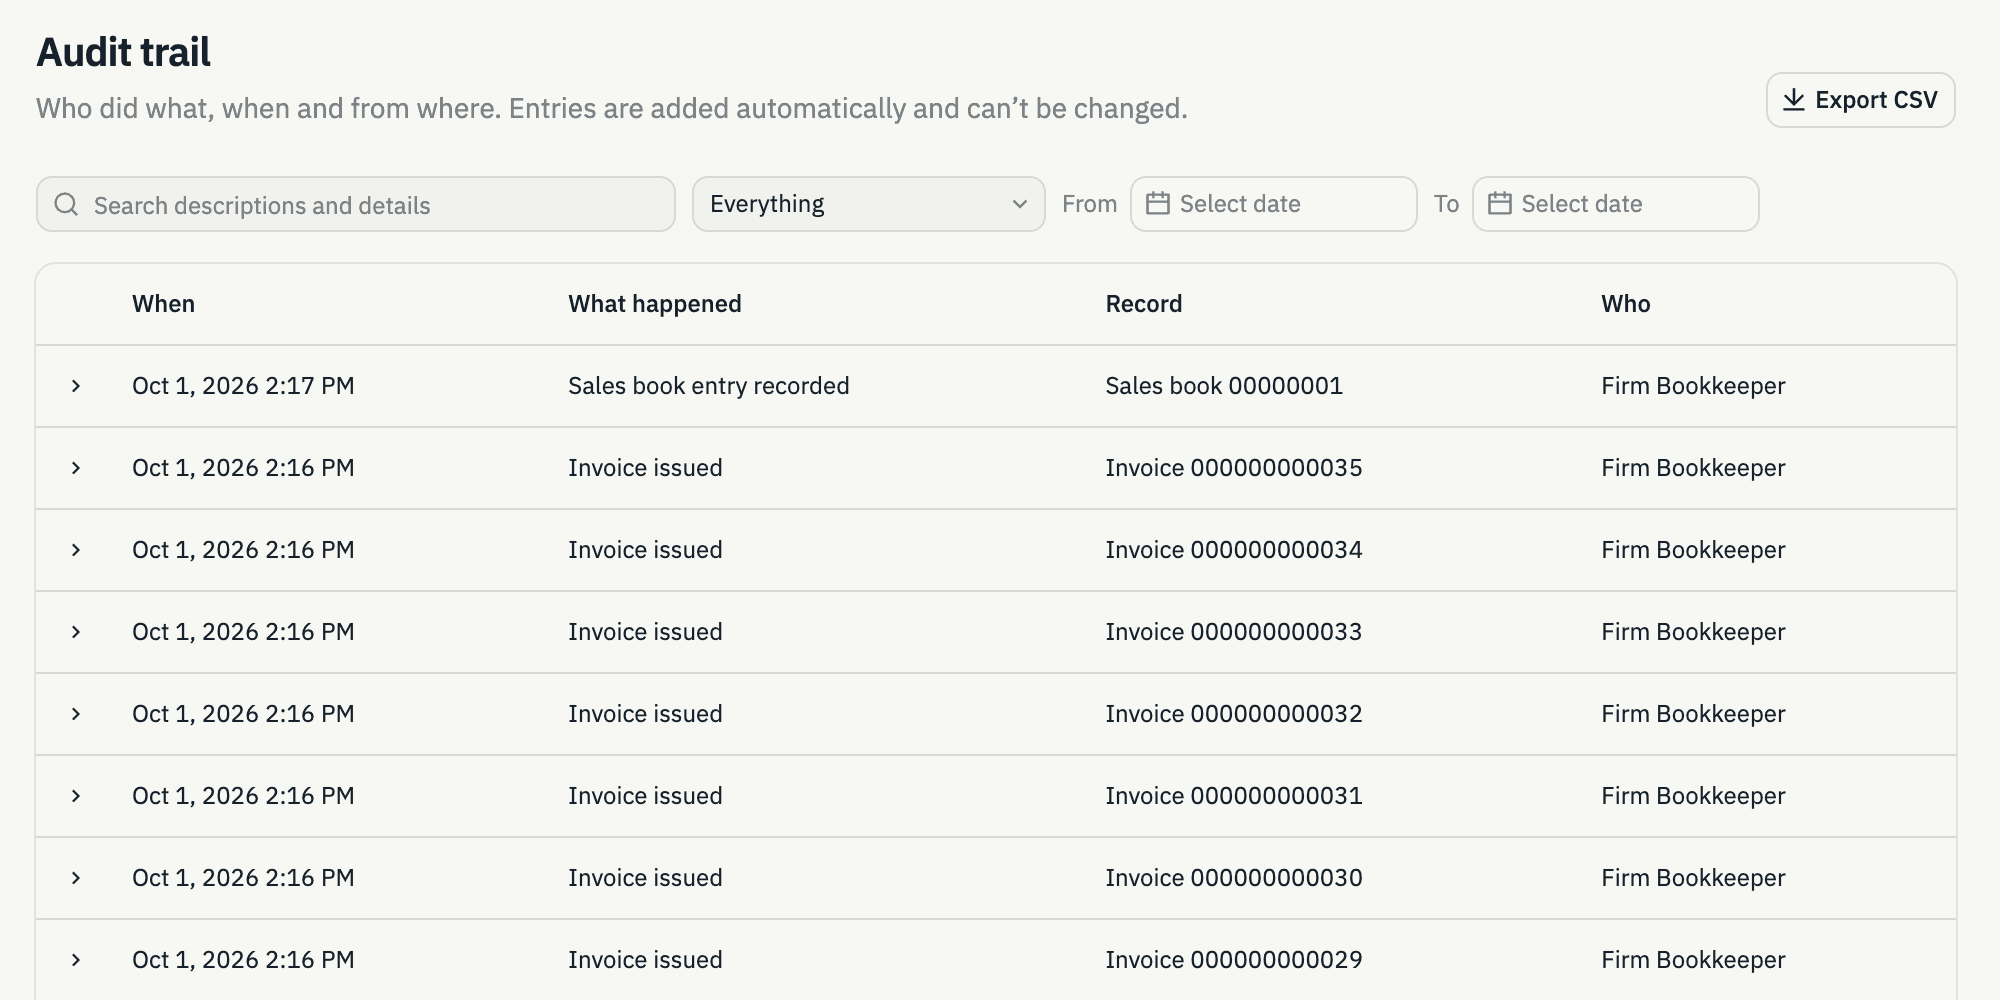The image size is (2000, 1000).
Task: Select the Invoice 000000000031 record cell
Action: click(x=1234, y=796)
